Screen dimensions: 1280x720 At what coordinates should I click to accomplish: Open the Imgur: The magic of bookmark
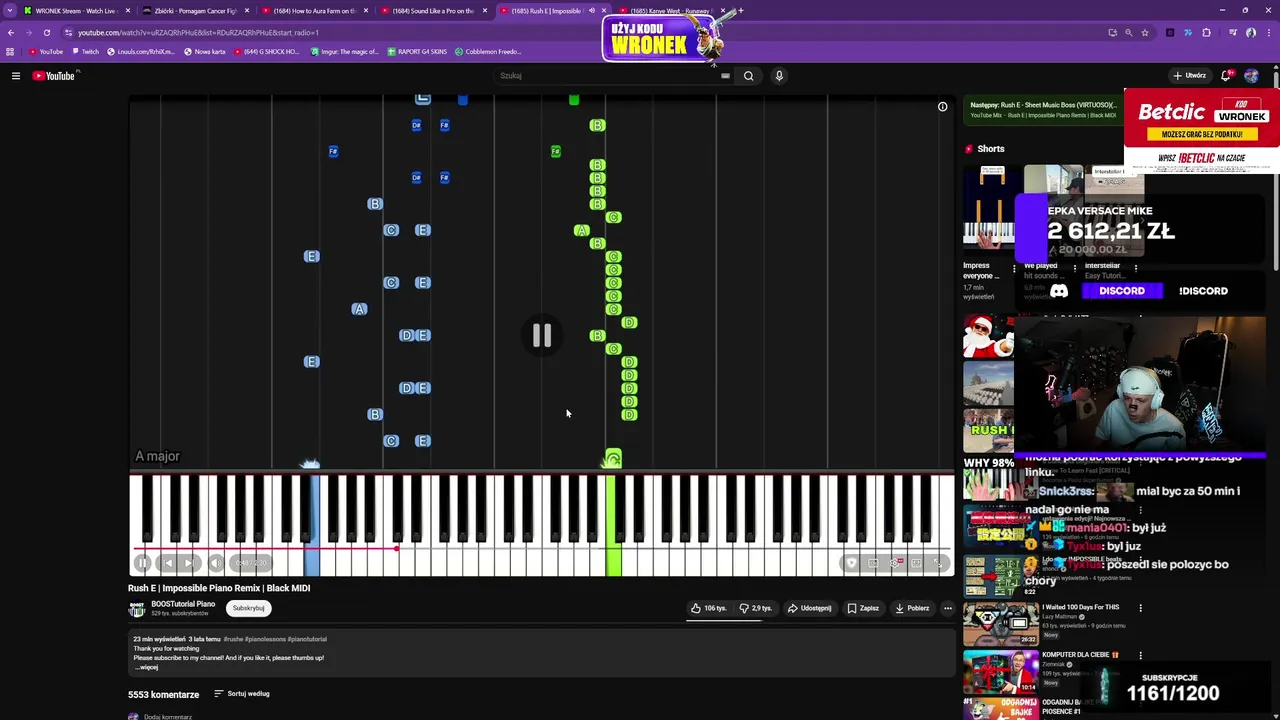point(346,52)
